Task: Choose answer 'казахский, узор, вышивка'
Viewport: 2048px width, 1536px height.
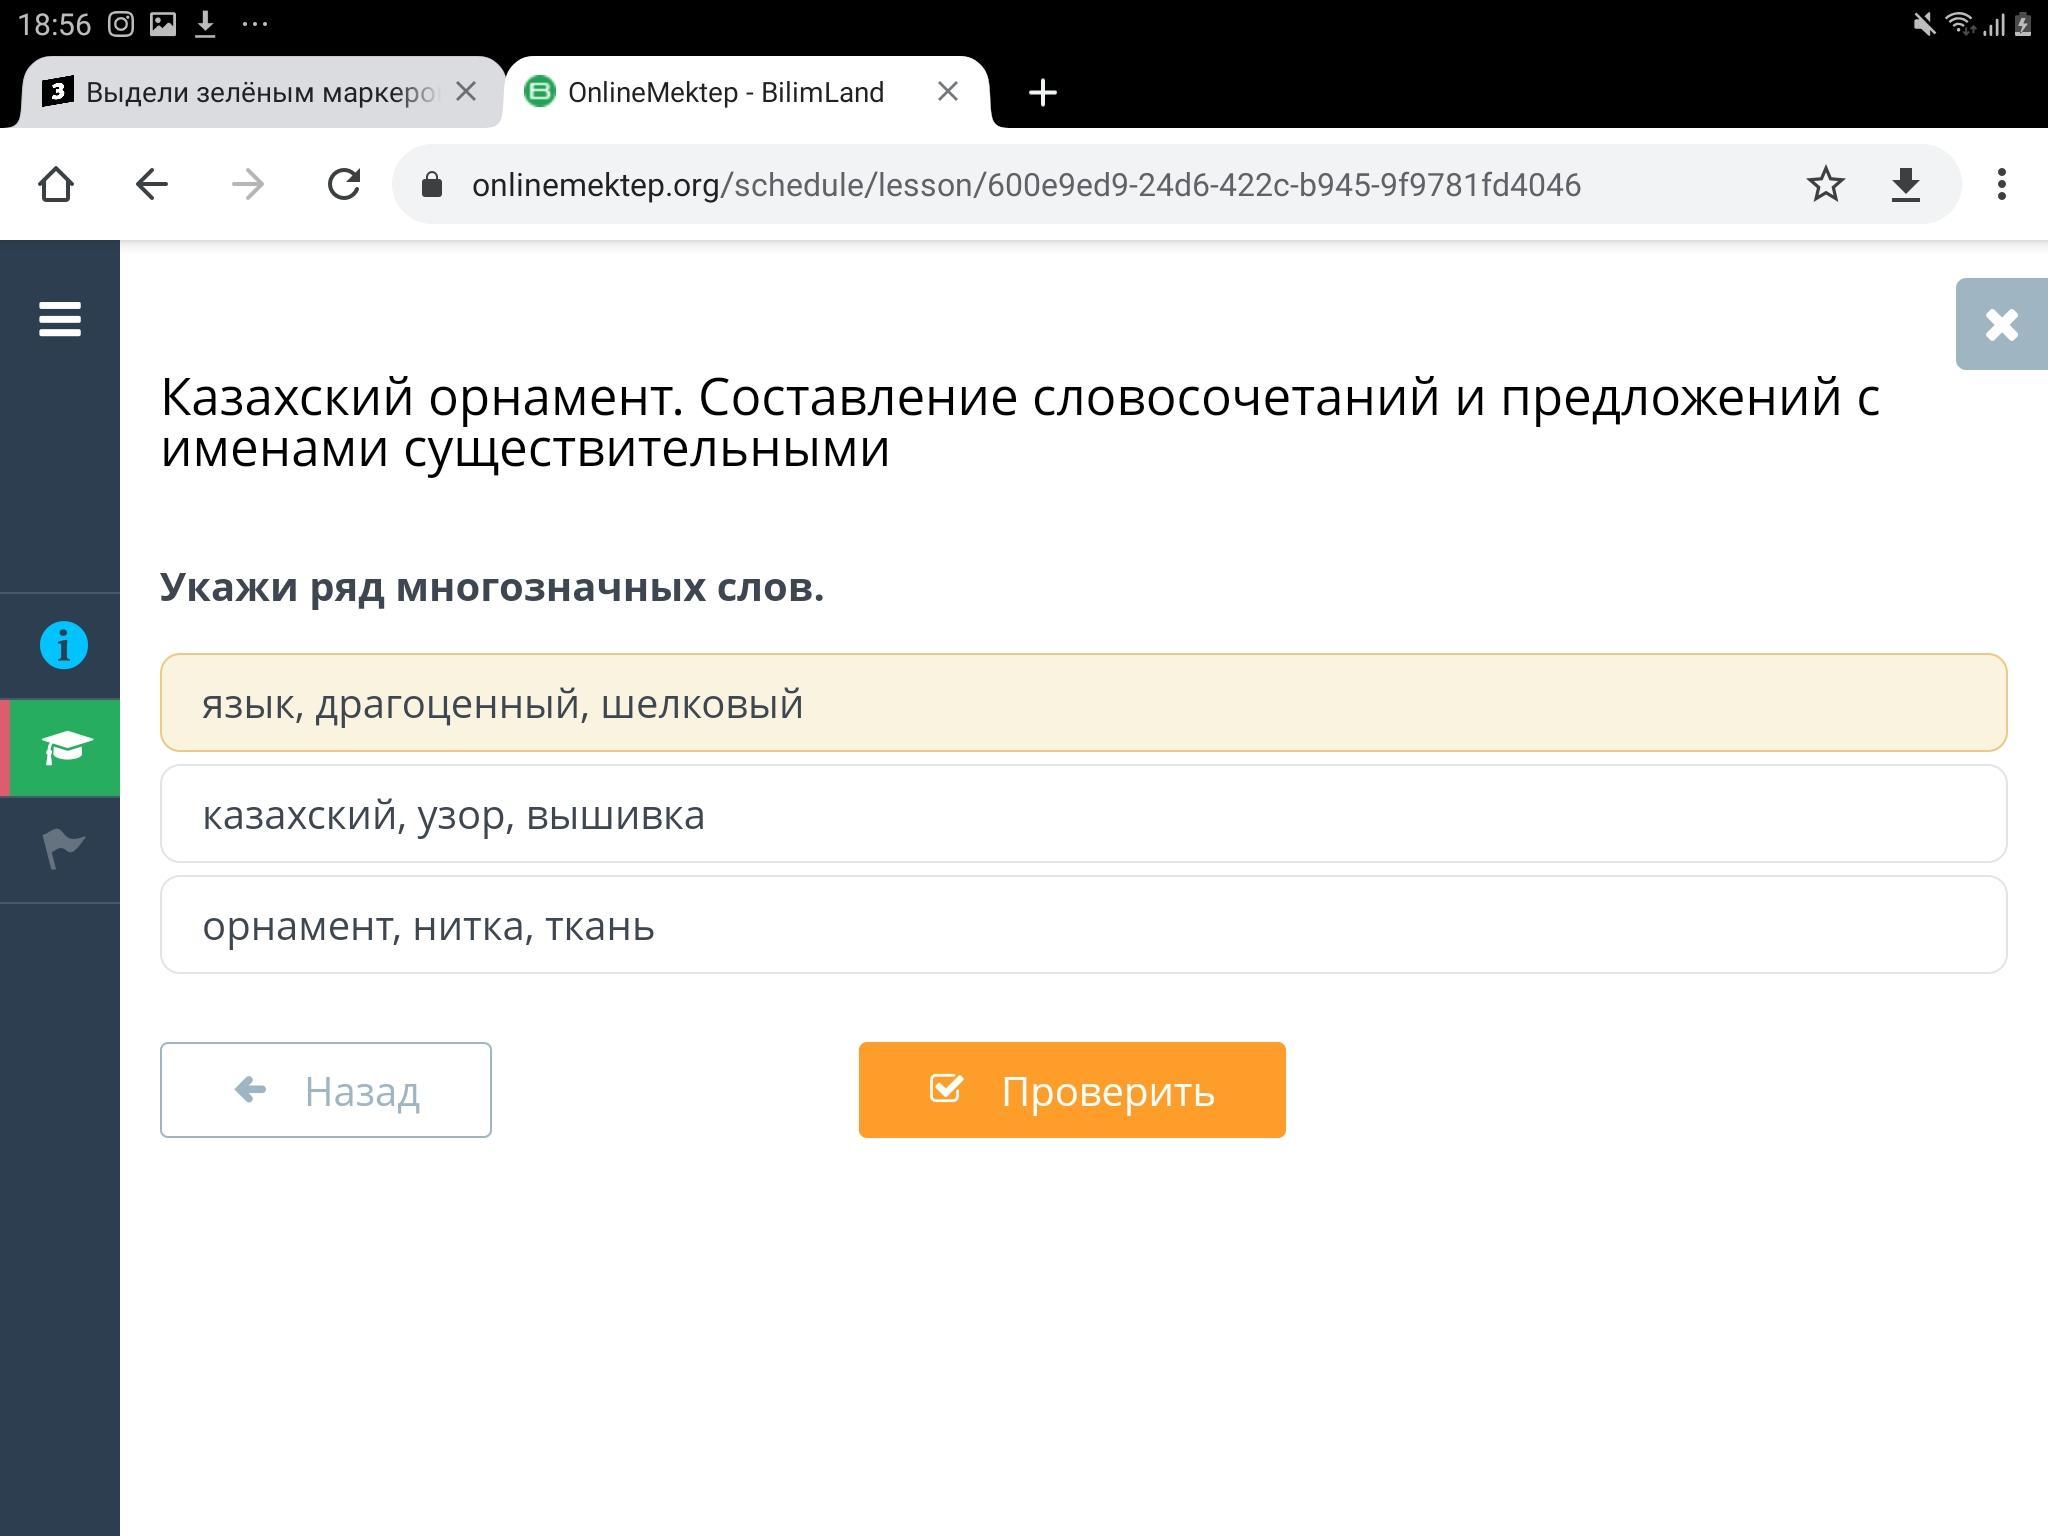Action: (1083, 814)
